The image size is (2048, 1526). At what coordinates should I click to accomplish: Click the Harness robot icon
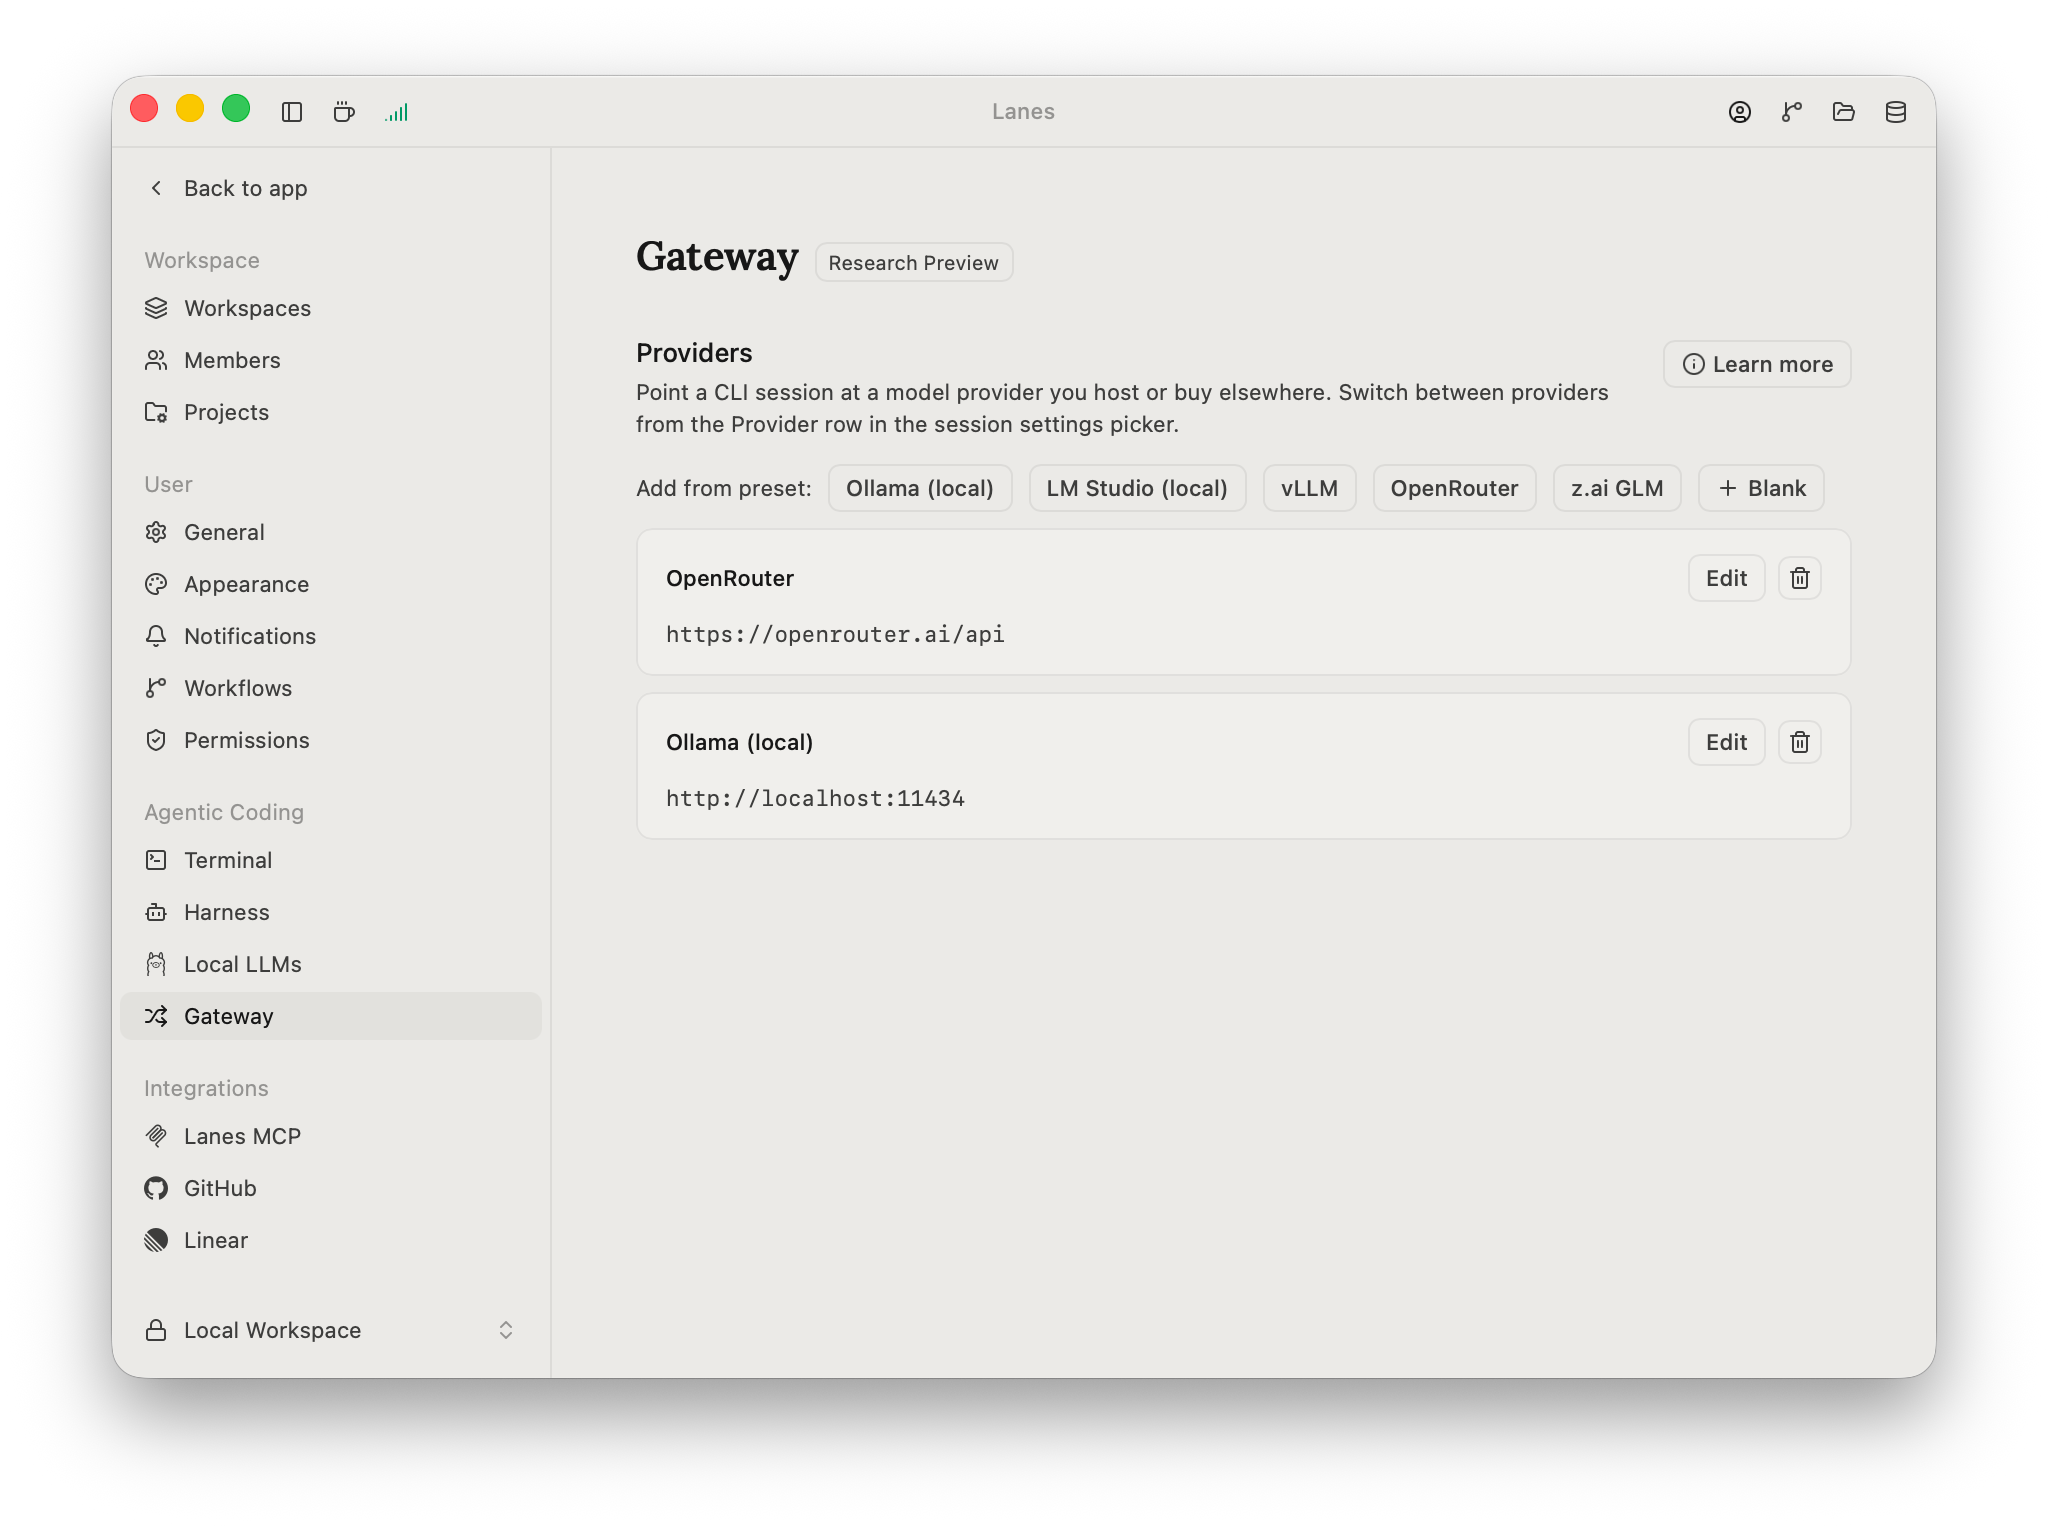click(156, 912)
